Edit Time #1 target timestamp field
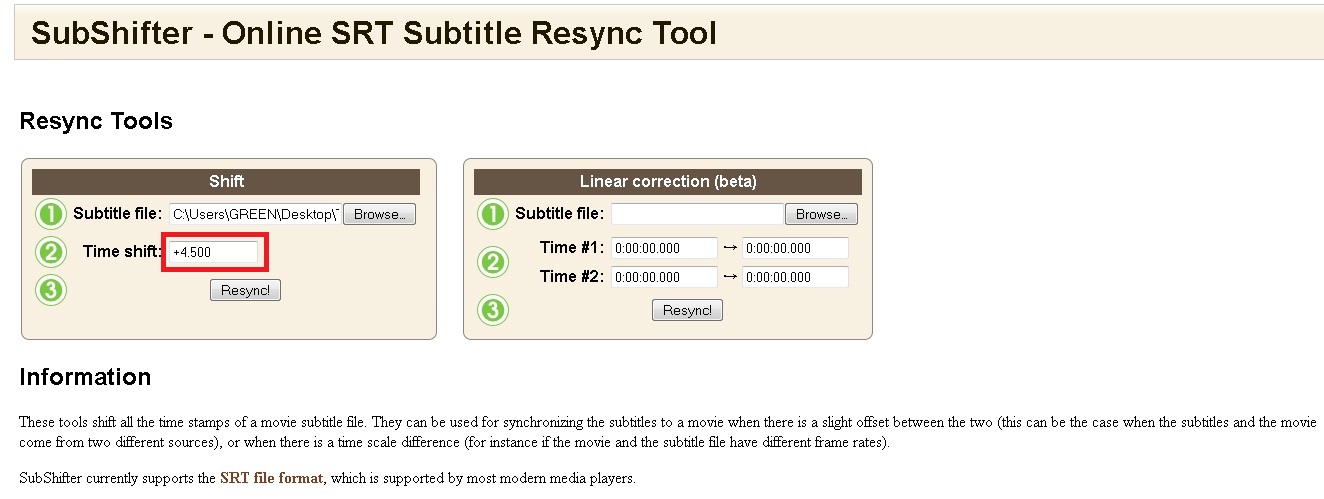1324x499 pixels. coord(795,248)
